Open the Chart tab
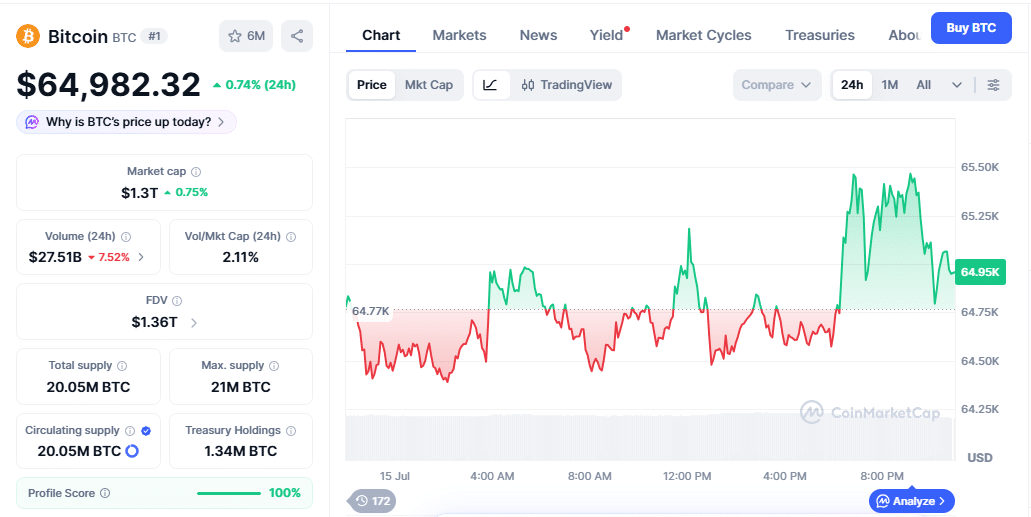 [x=381, y=36]
